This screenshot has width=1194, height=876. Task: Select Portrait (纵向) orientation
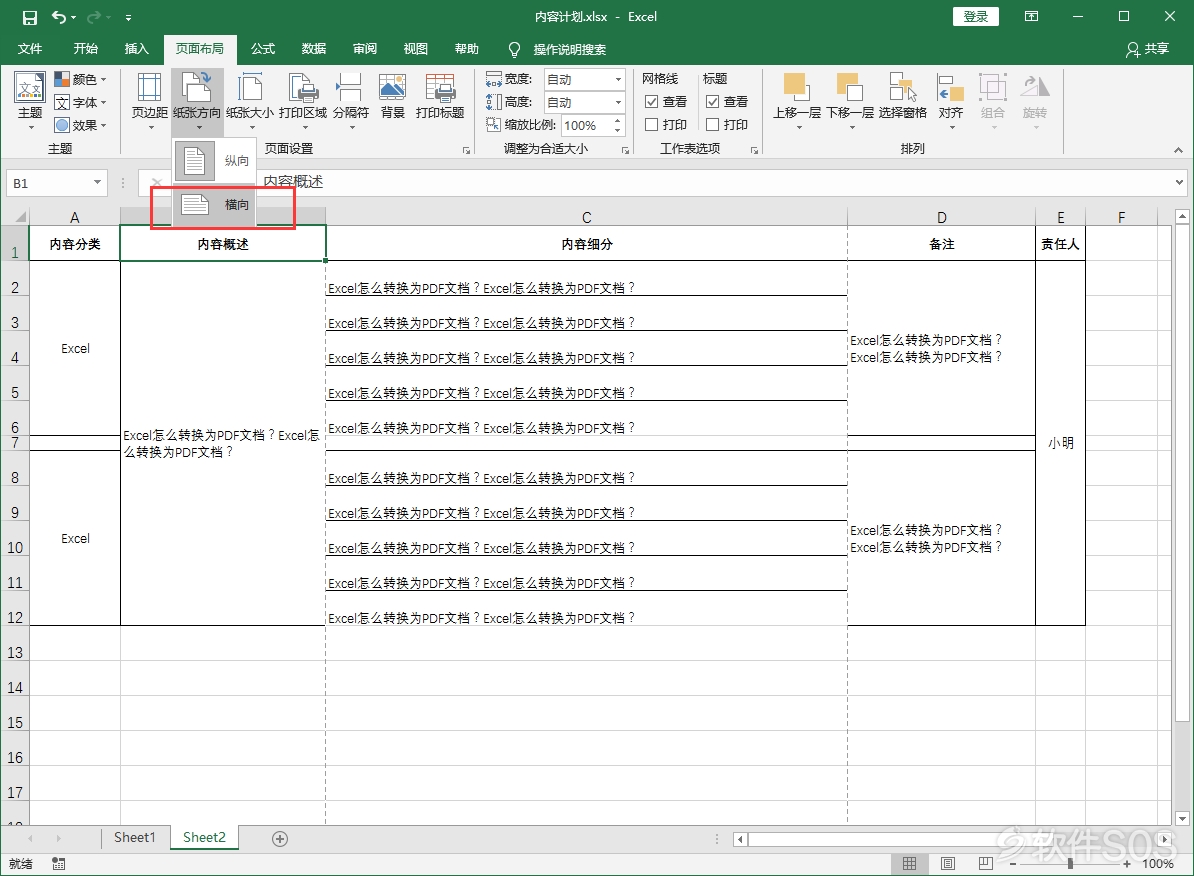215,161
